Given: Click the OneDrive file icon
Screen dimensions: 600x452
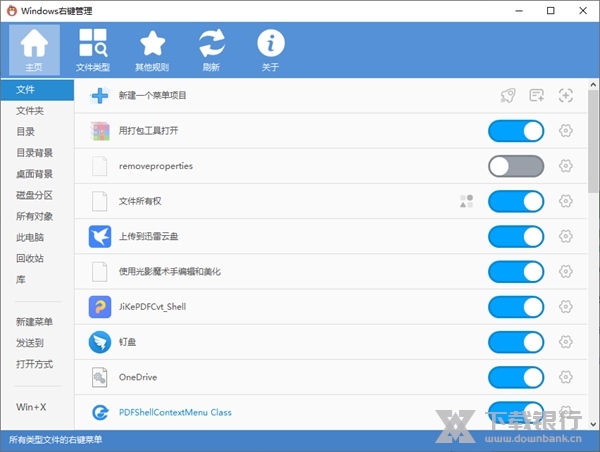Looking at the screenshot, I should point(99,377).
